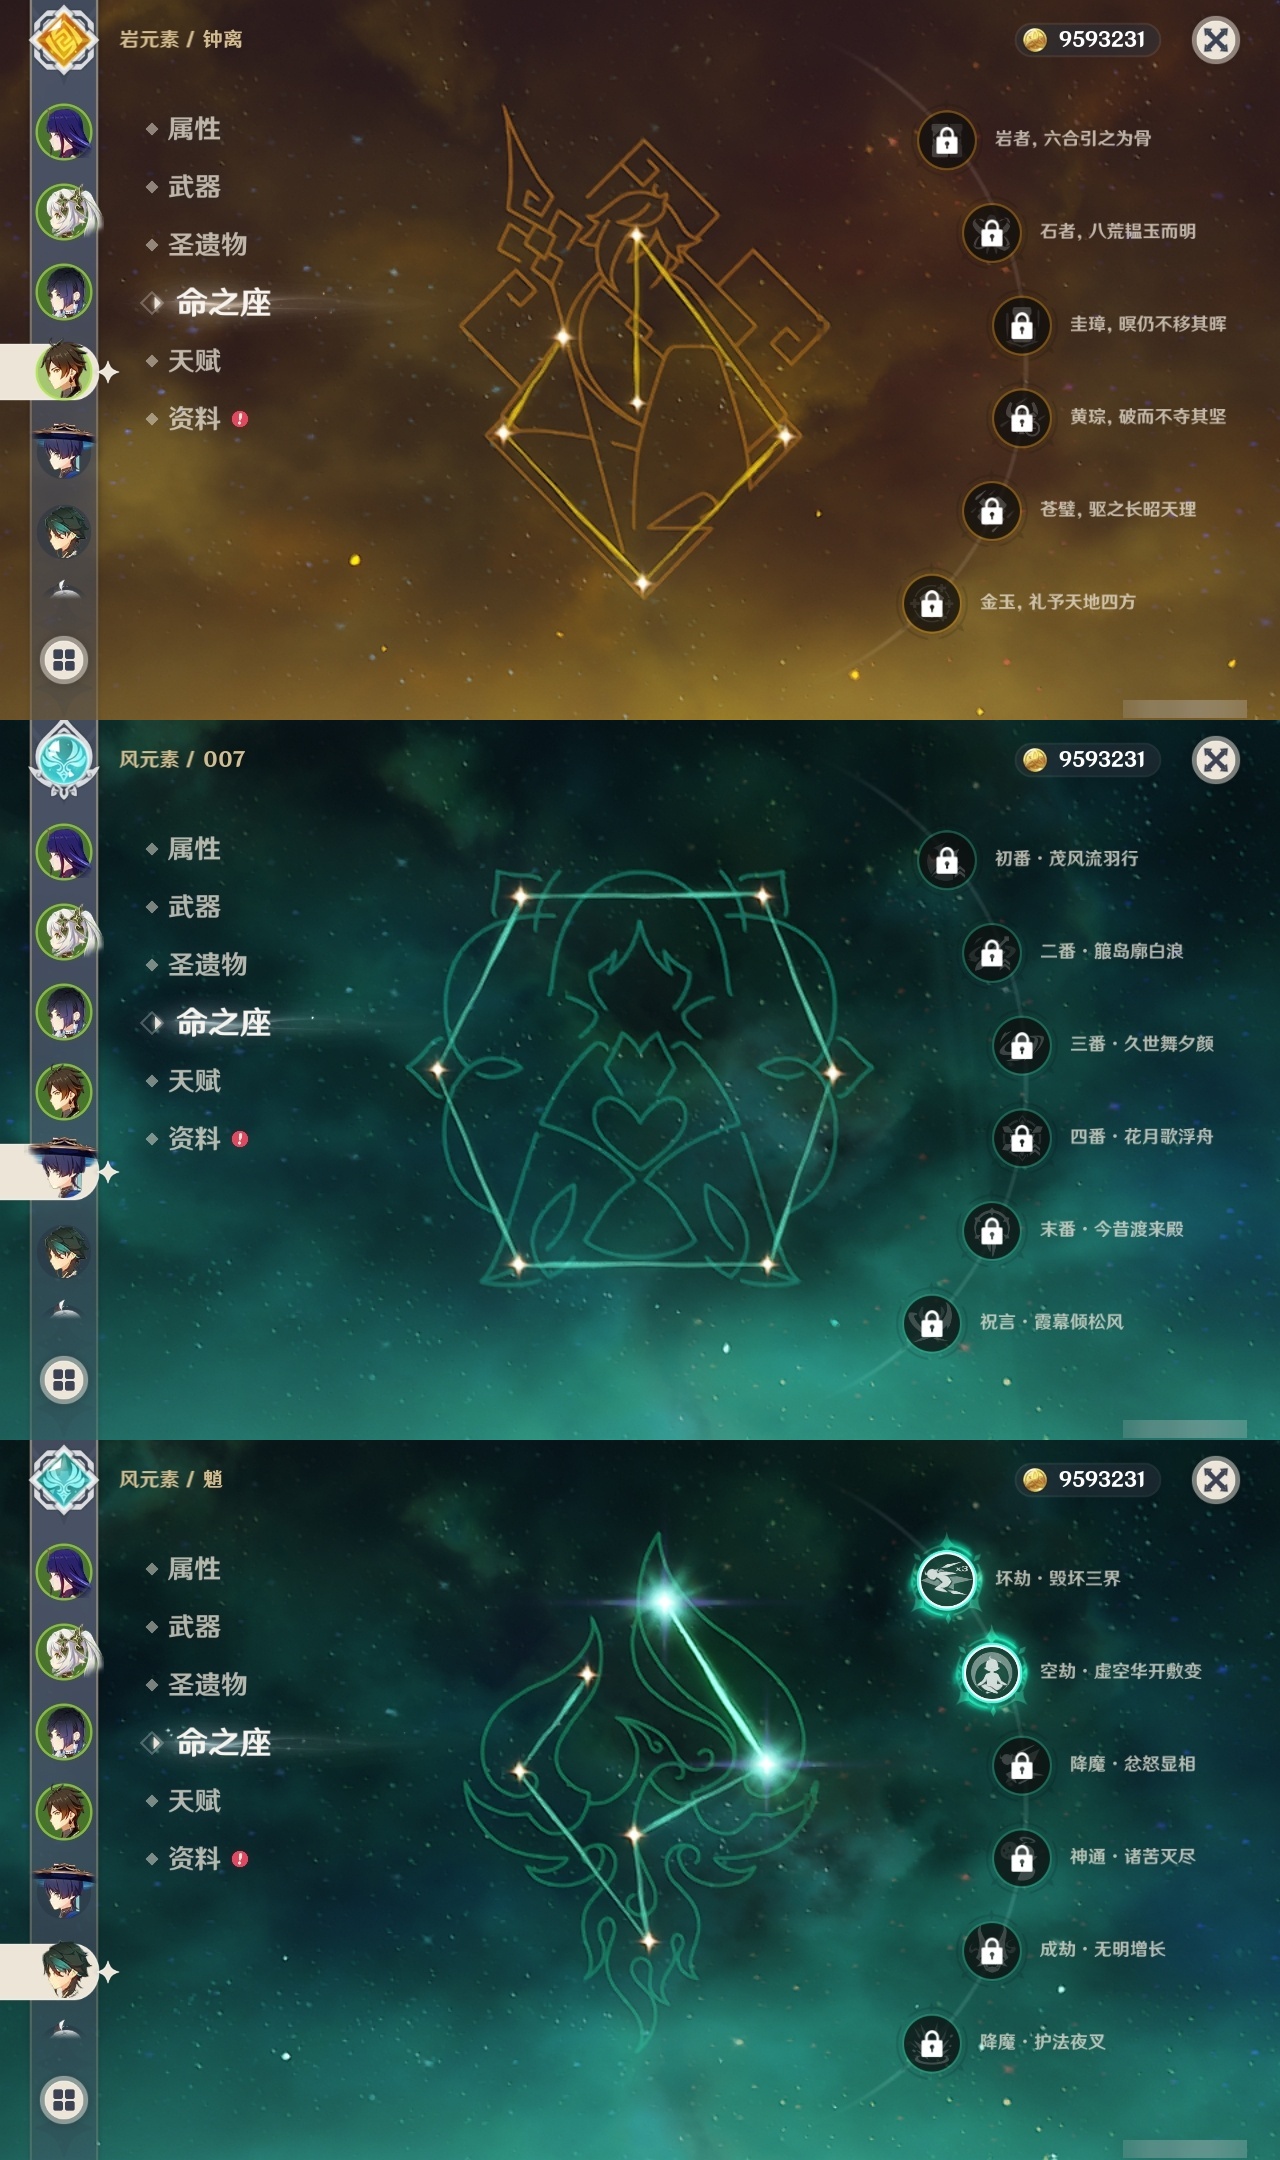Click Geo element emblem beside 岩元素 / 钟离
The width and height of the screenshot is (1280, 2160).
tap(64, 40)
